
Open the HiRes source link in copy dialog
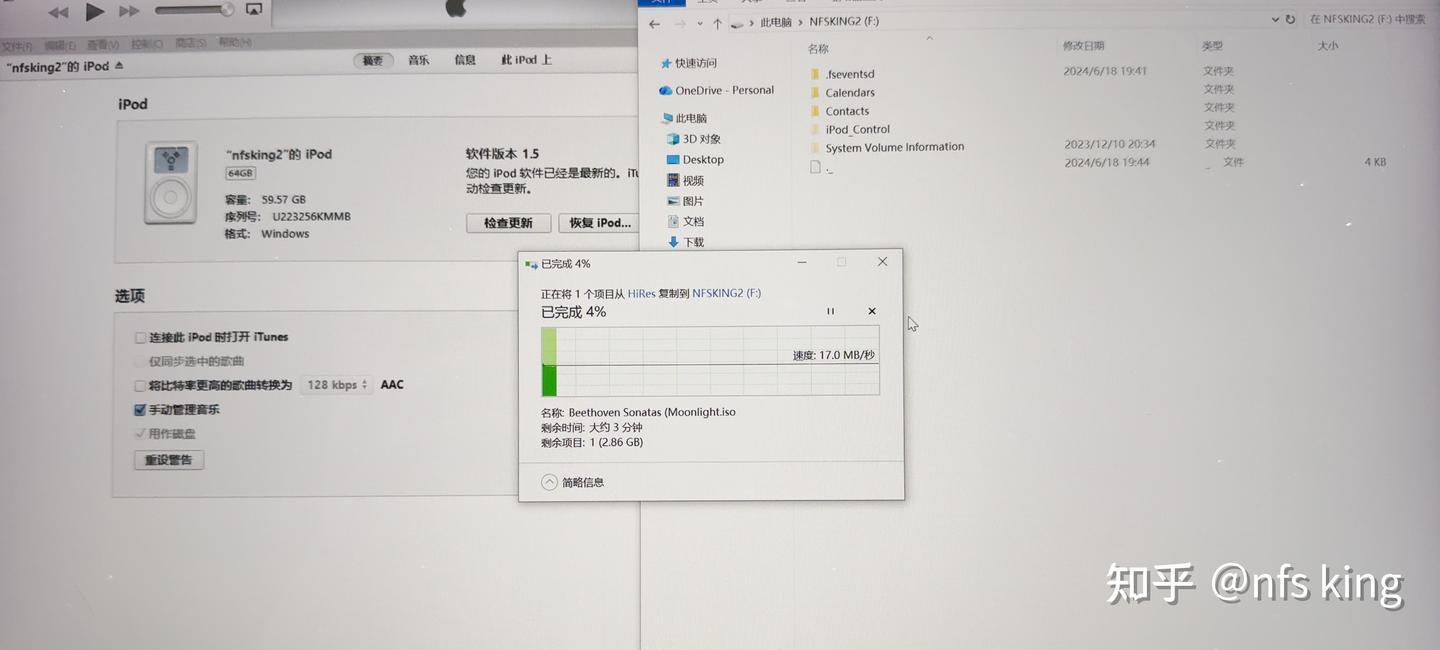pos(641,294)
